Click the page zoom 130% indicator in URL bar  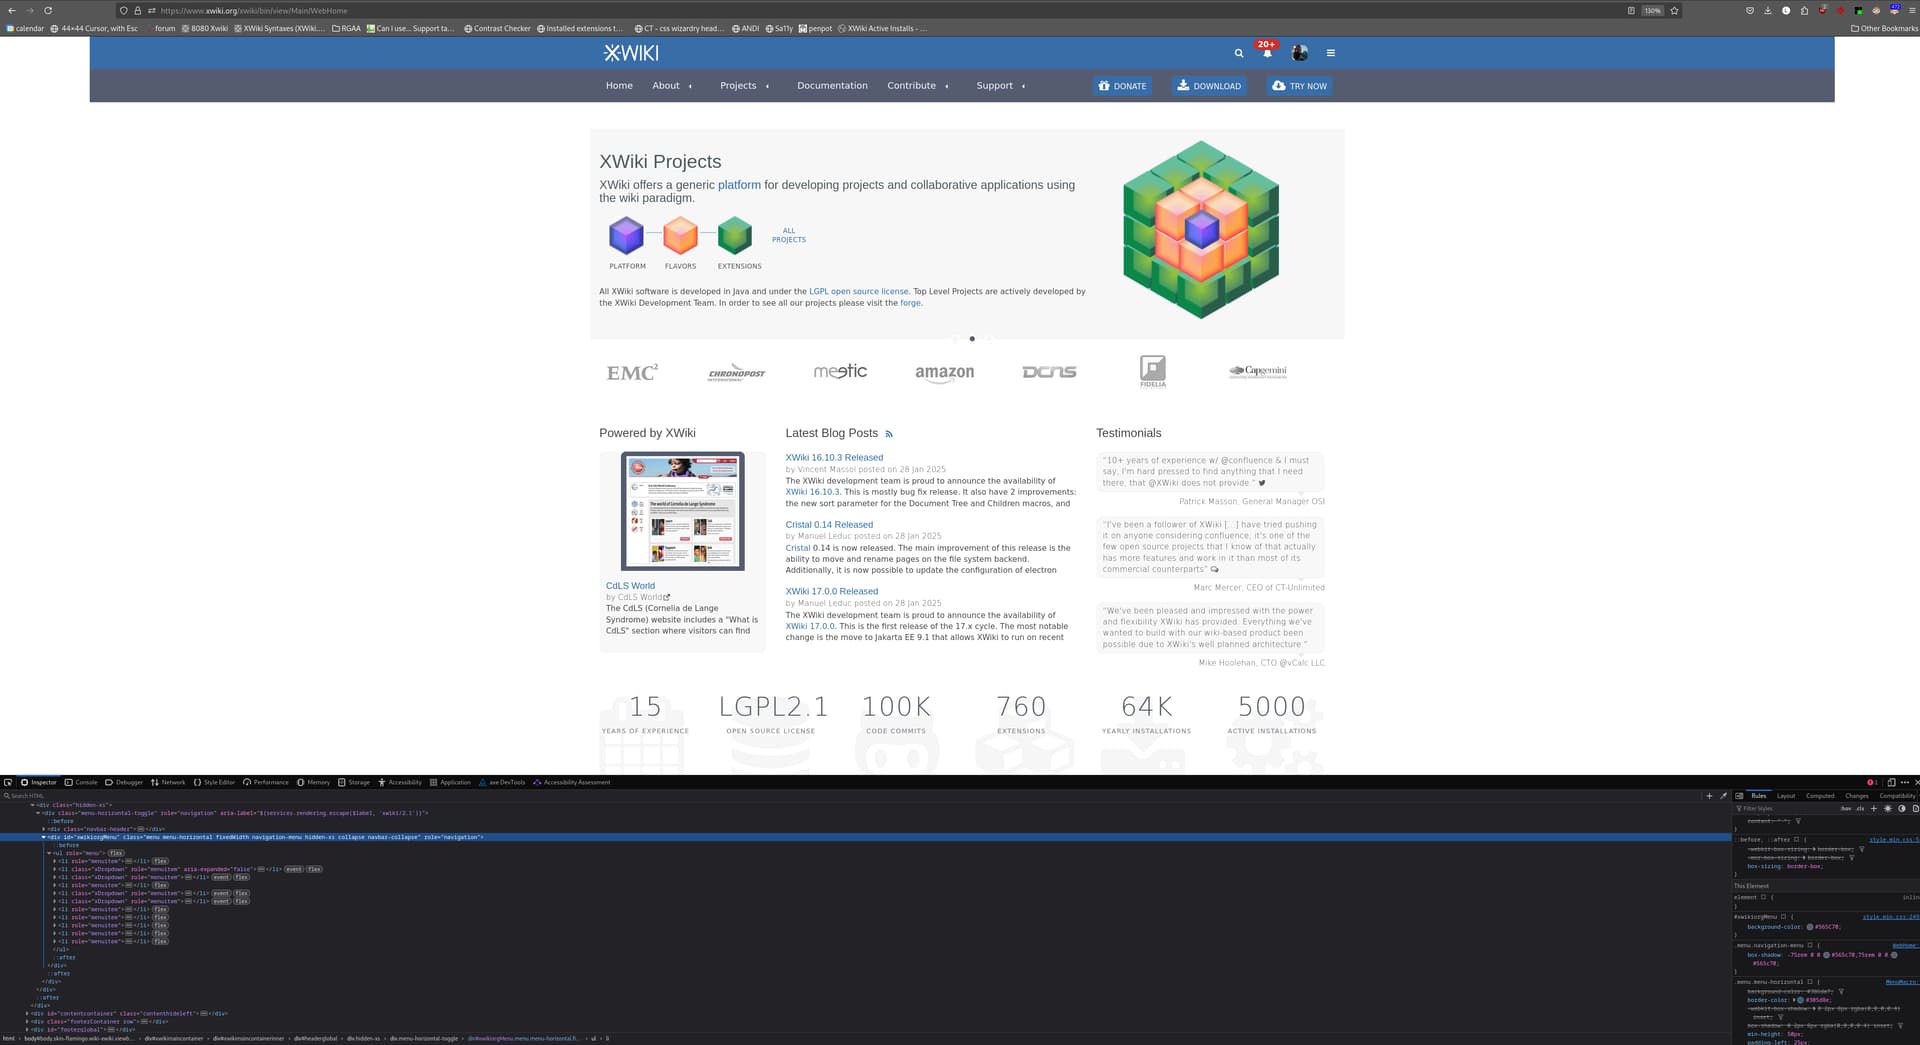[x=1652, y=10]
